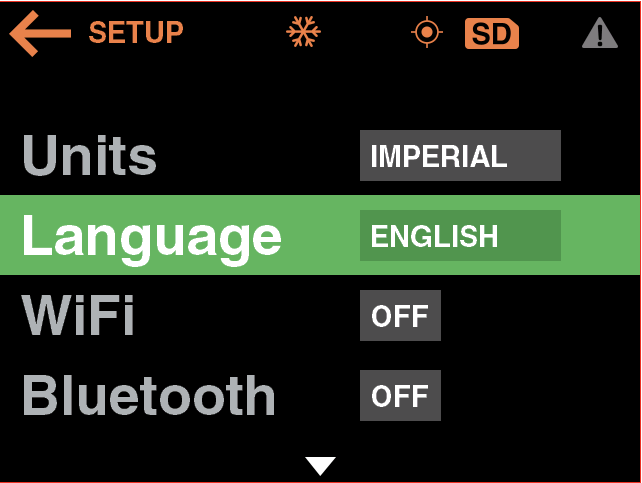The height and width of the screenshot is (483, 642).
Task: Toggle the Bluetooth OFF switch
Action: [400, 396]
